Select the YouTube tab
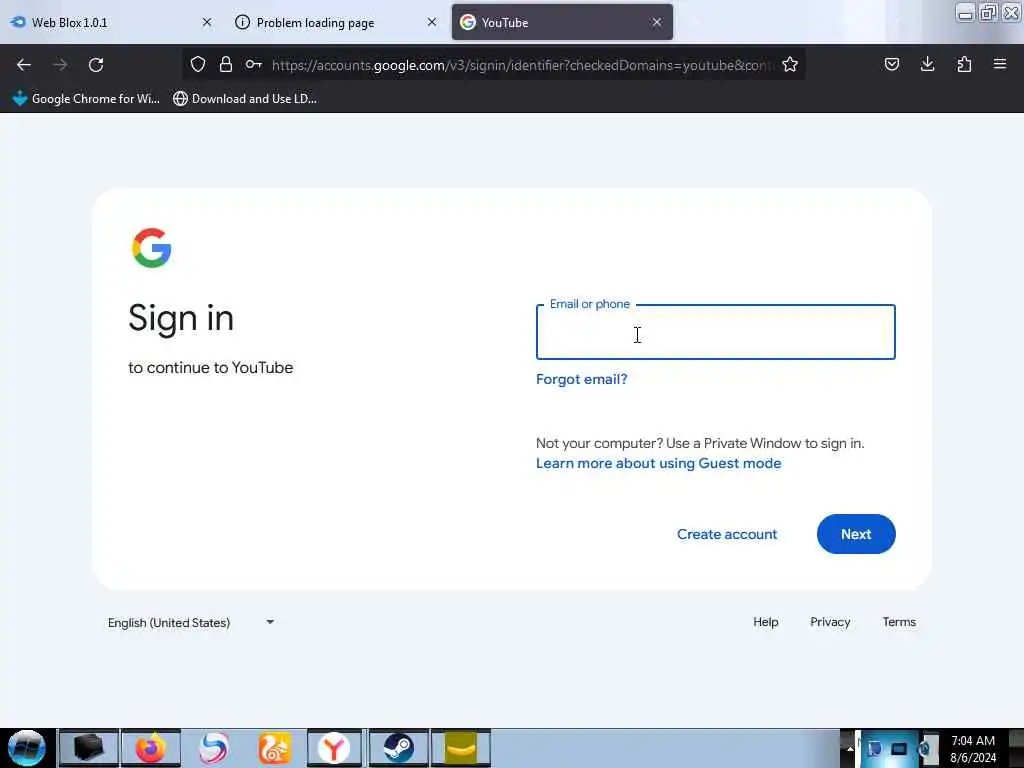 tap(562, 22)
